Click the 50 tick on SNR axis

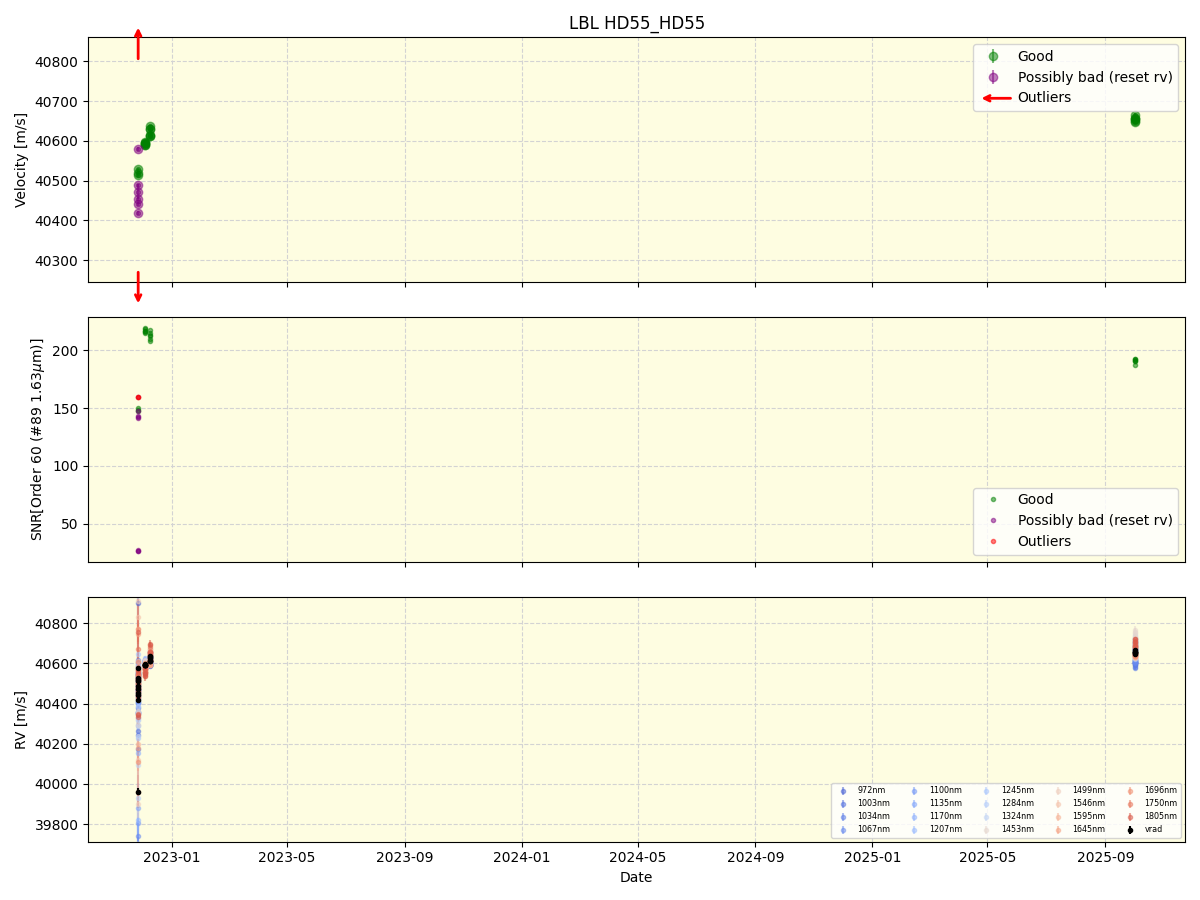(x=71, y=525)
